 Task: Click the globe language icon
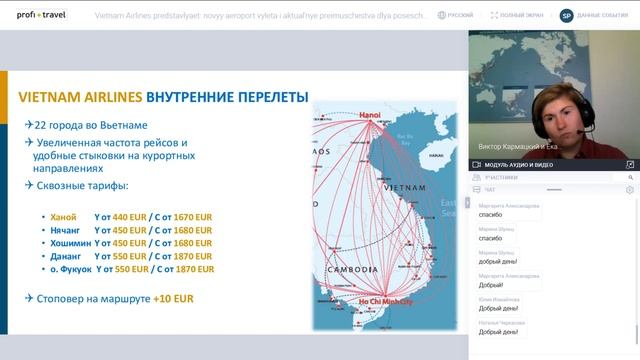point(441,15)
